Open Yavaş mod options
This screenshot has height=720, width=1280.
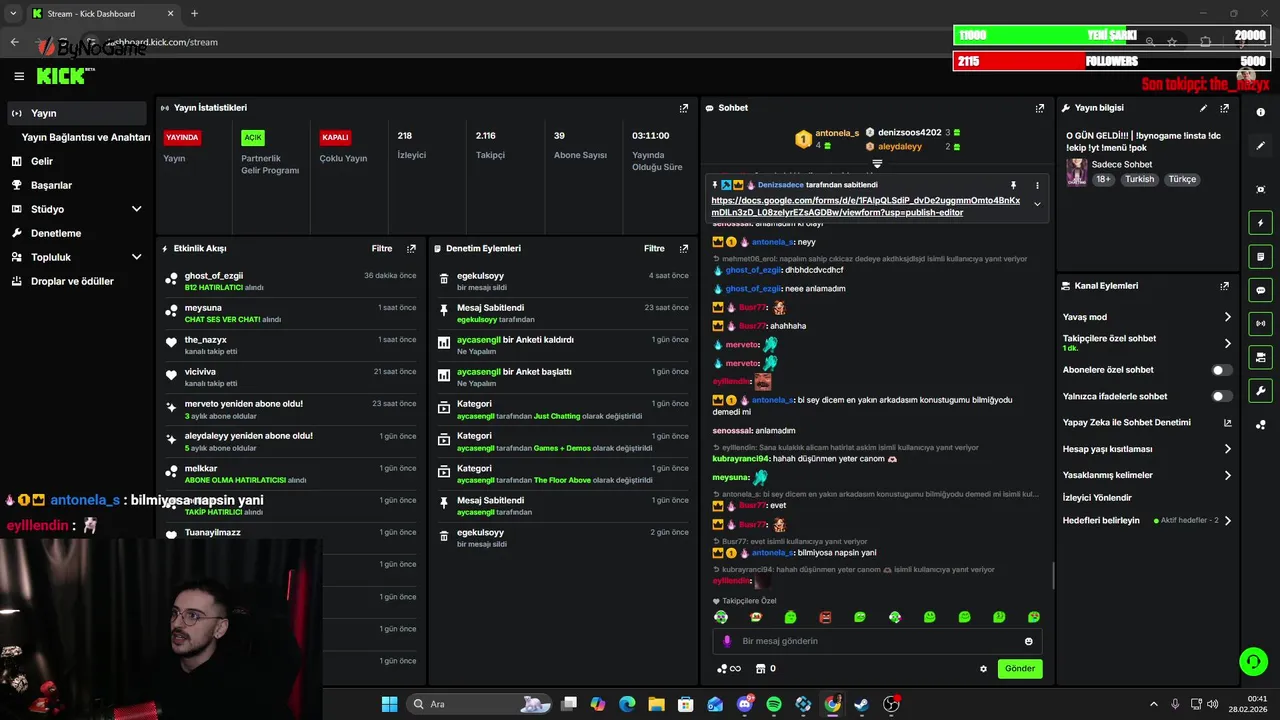pos(1228,317)
